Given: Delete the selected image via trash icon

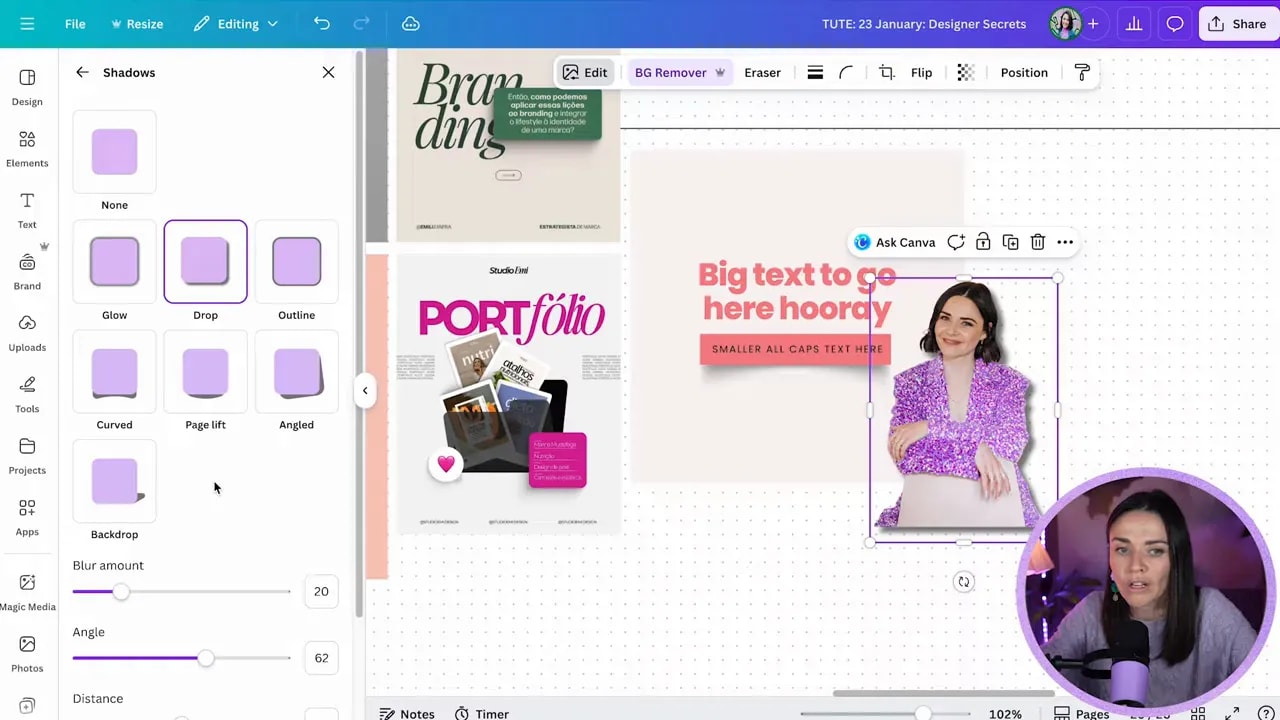Looking at the screenshot, I should pyautogui.click(x=1037, y=242).
